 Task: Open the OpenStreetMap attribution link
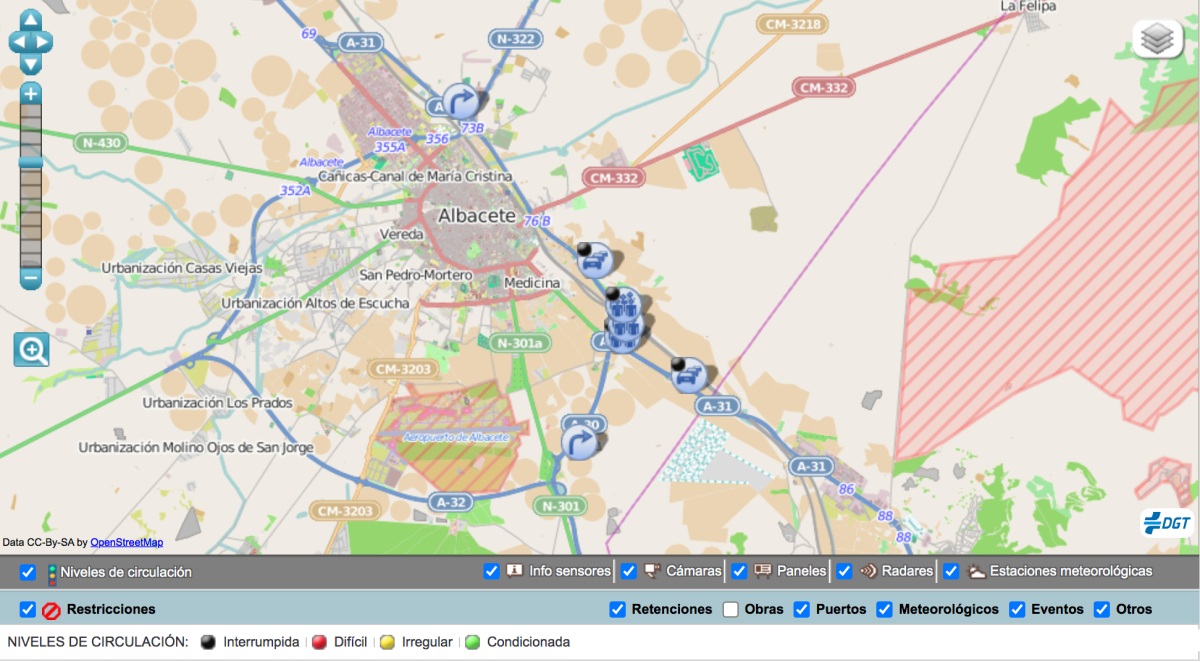[x=126, y=543]
